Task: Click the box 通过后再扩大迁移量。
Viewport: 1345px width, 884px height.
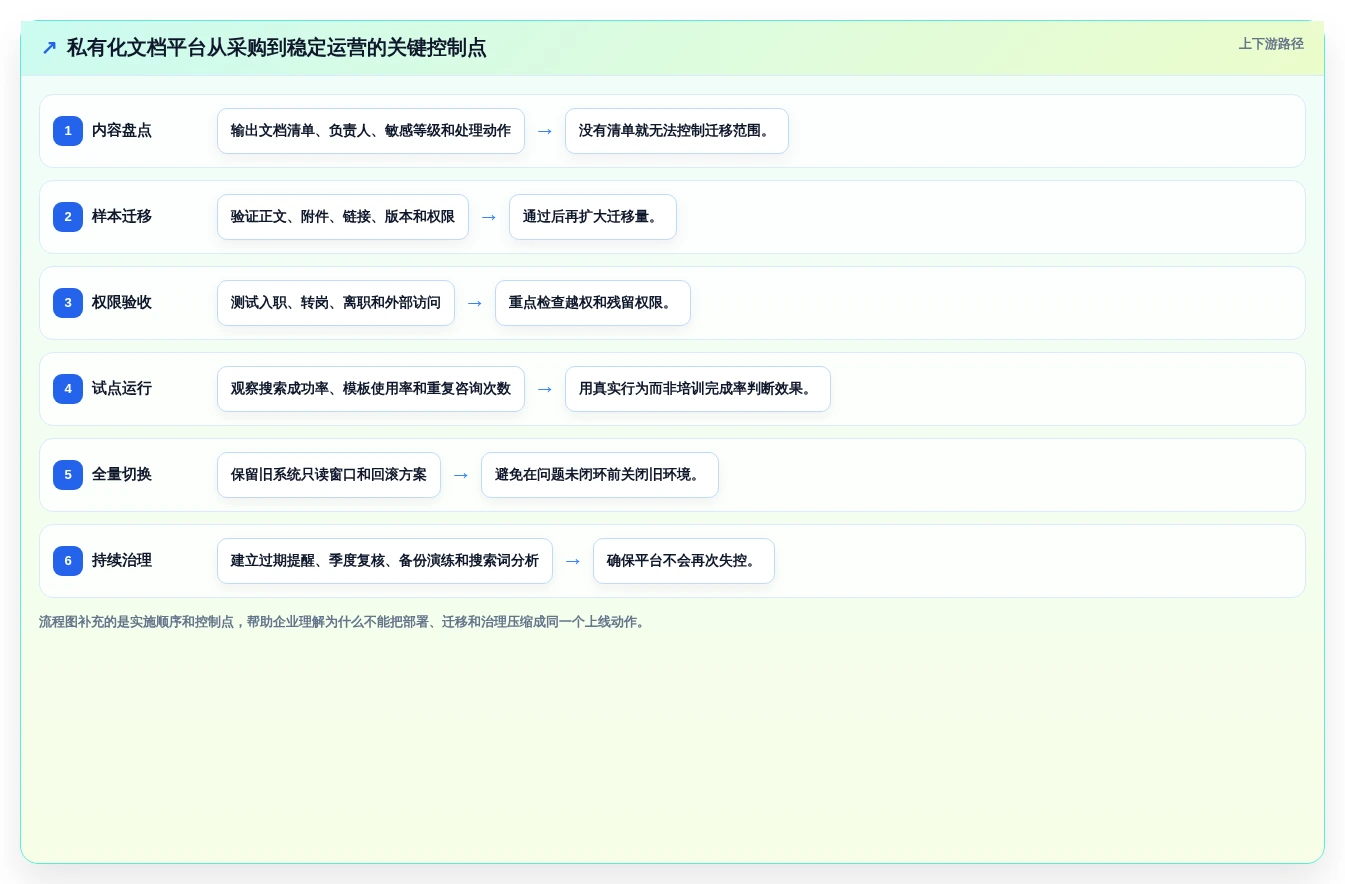Action: tap(593, 217)
